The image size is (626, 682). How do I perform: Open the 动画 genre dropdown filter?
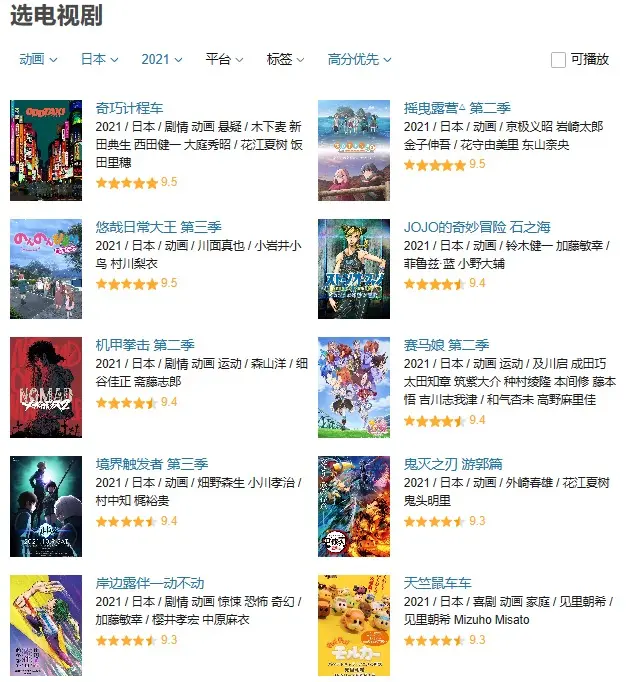coord(38,59)
